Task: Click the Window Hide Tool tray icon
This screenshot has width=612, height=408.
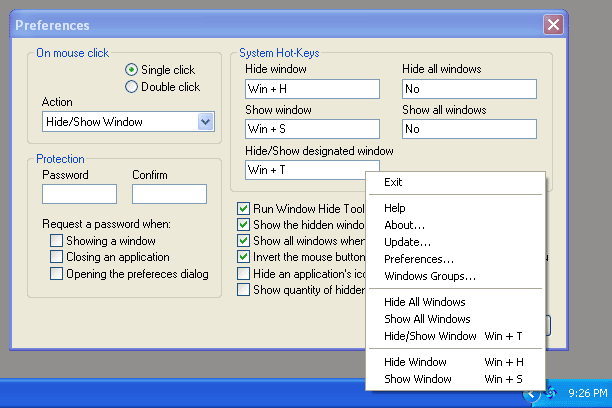Action: click(551, 394)
